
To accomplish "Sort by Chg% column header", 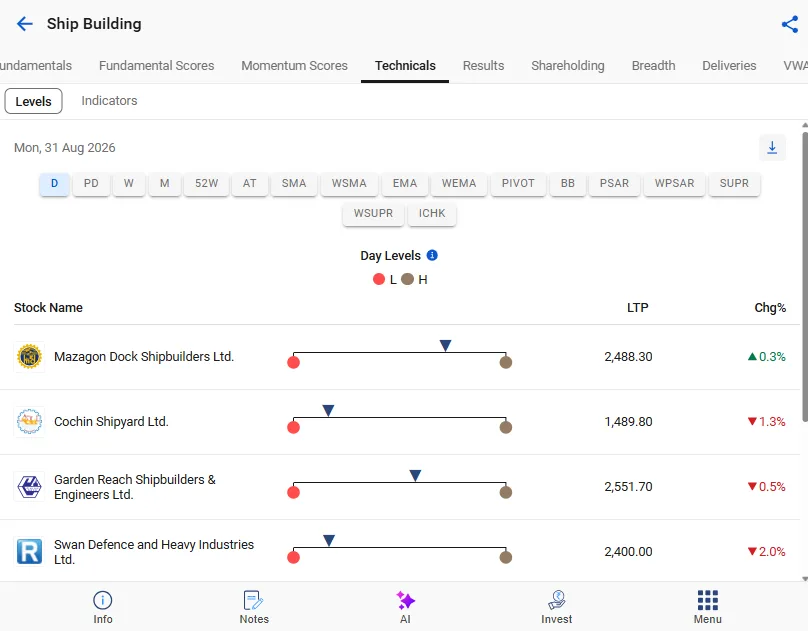I will coord(770,308).
